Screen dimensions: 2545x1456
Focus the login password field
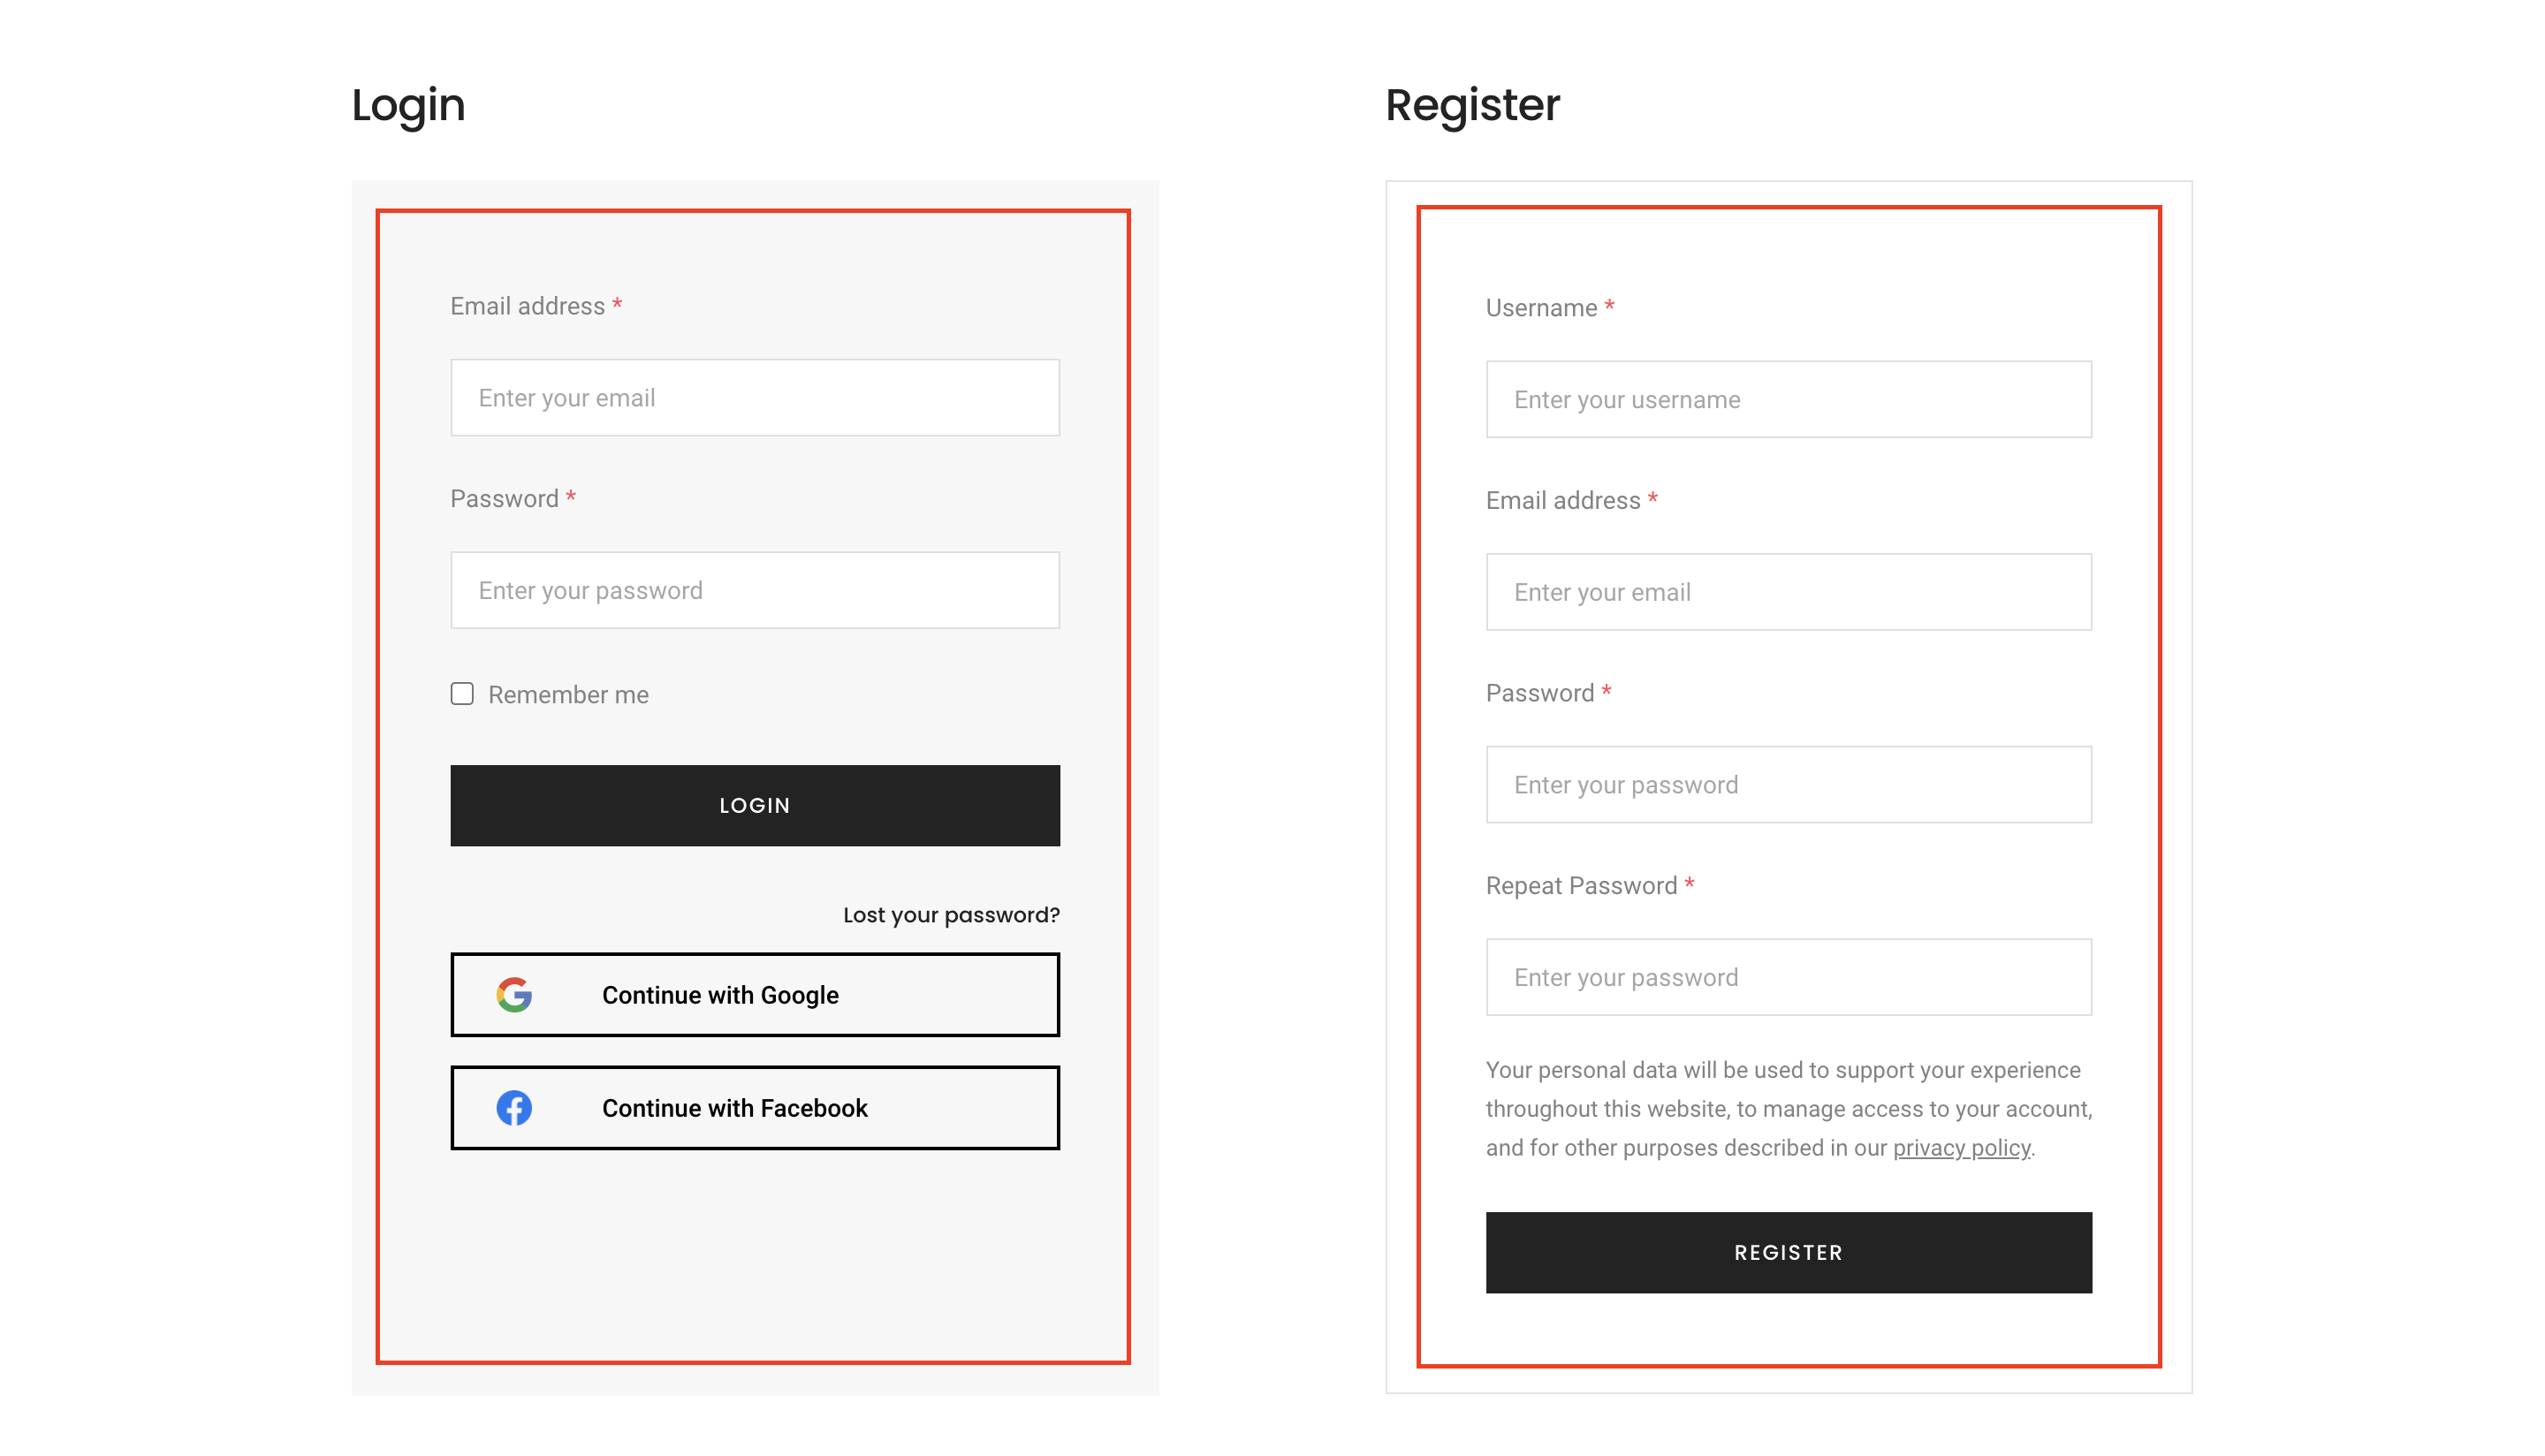click(755, 590)
